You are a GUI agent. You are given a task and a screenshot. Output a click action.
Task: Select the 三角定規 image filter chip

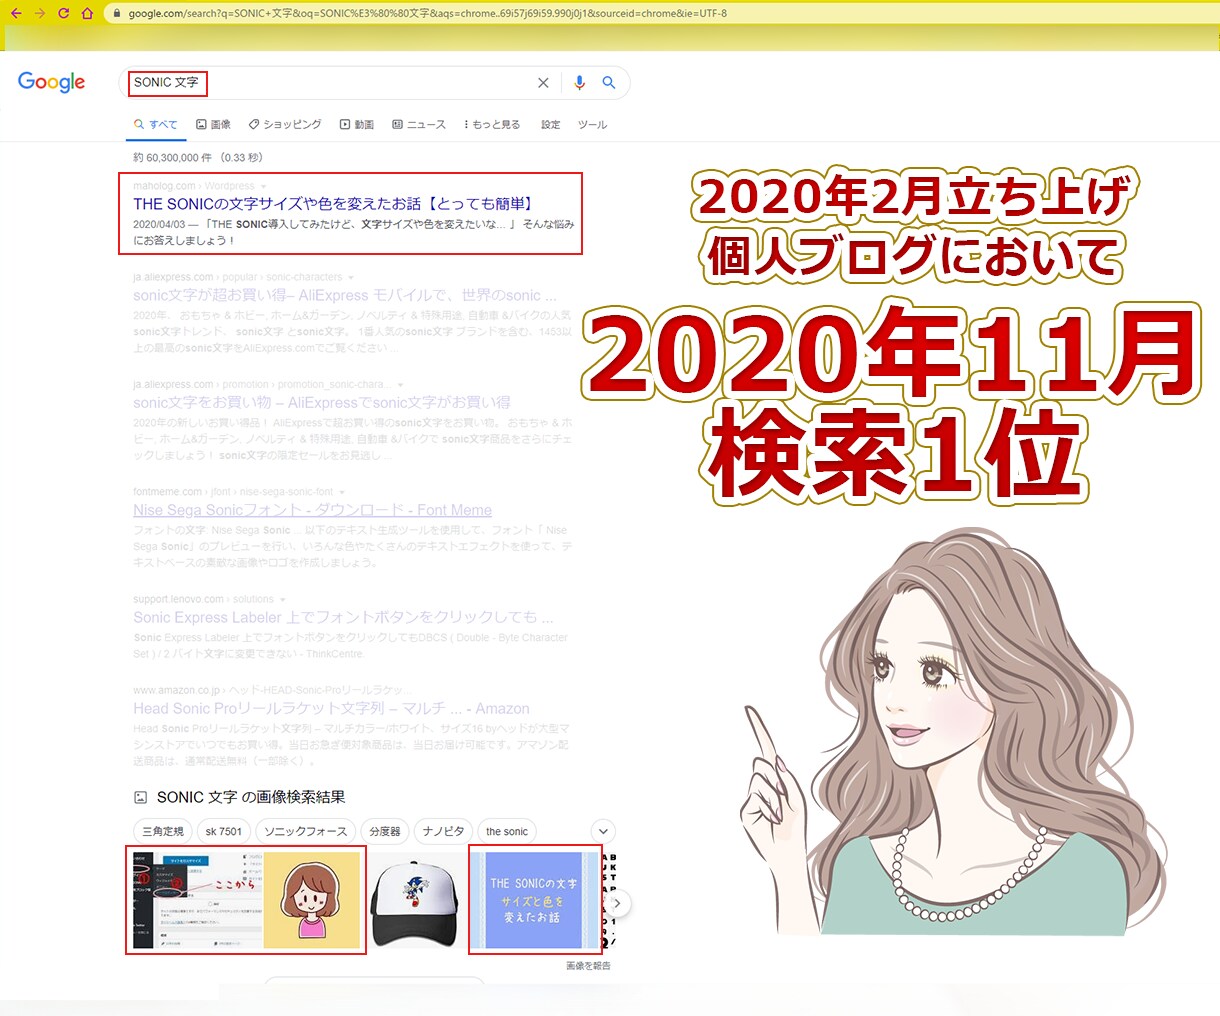(x=162, y=831)
